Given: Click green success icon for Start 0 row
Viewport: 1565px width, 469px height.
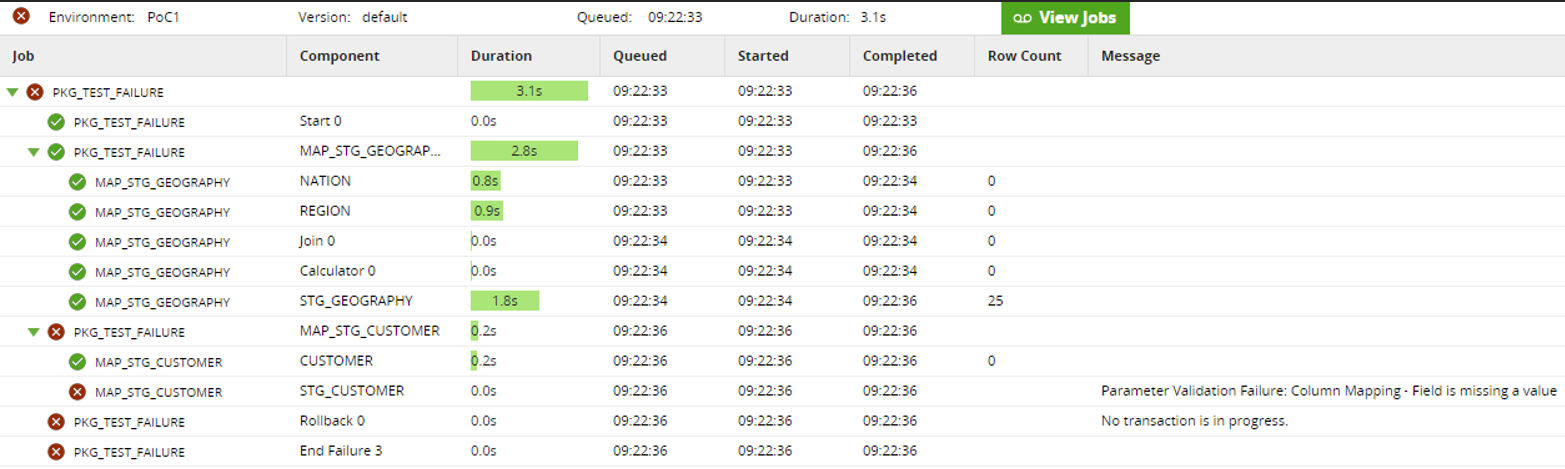Looking at the screenshot, I should pos(56,122).
